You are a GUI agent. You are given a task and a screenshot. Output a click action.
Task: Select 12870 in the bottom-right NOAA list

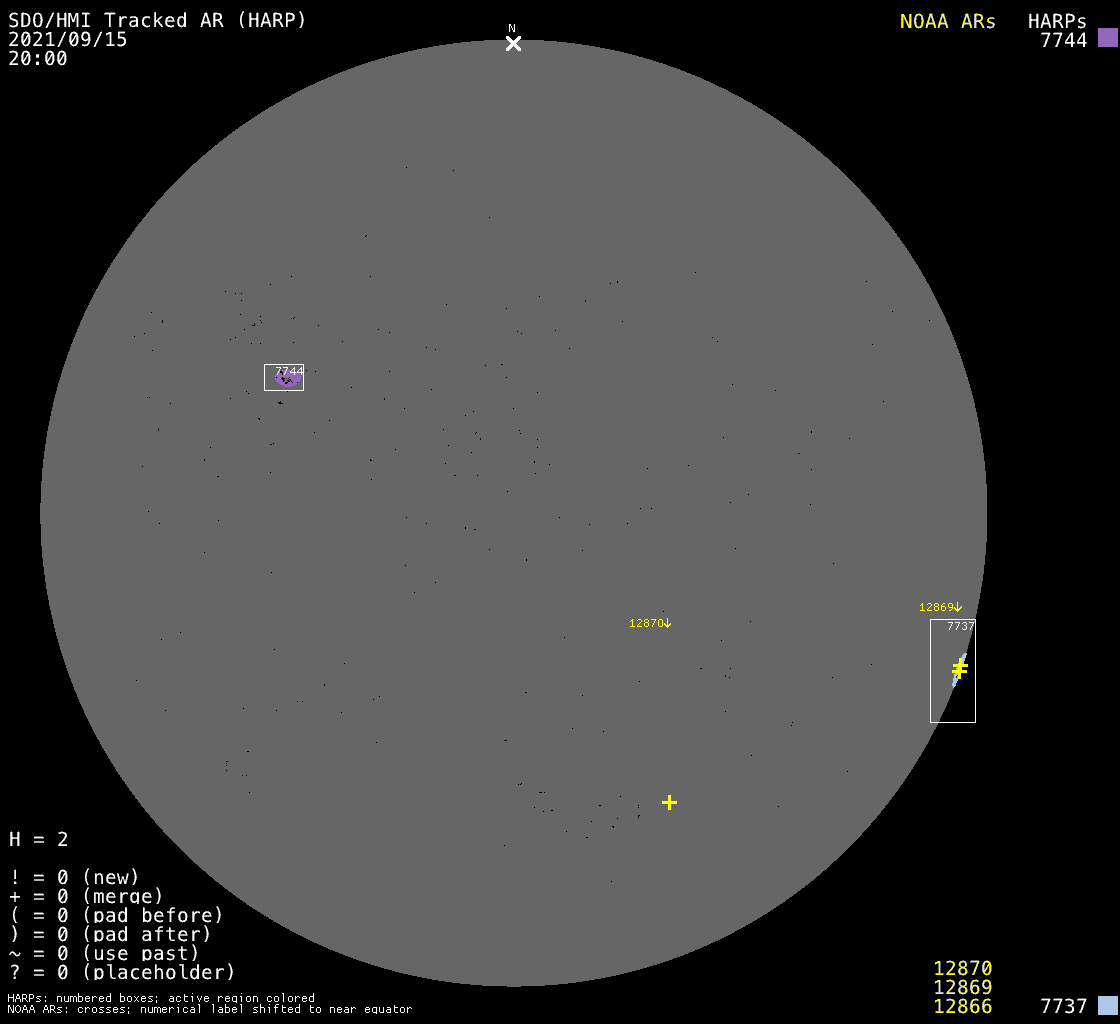coord(962,968)
